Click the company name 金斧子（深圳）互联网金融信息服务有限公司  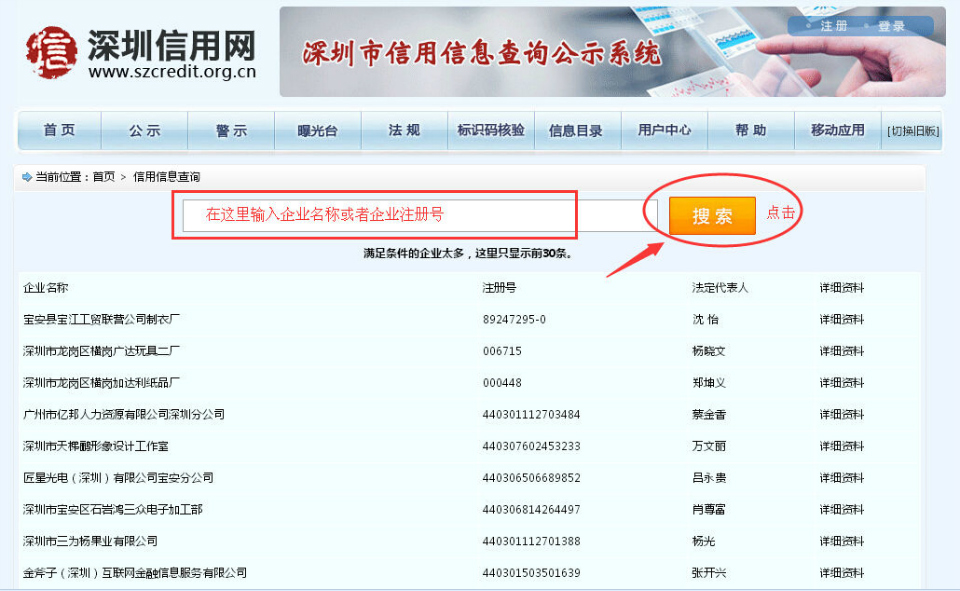coord(135,573)
